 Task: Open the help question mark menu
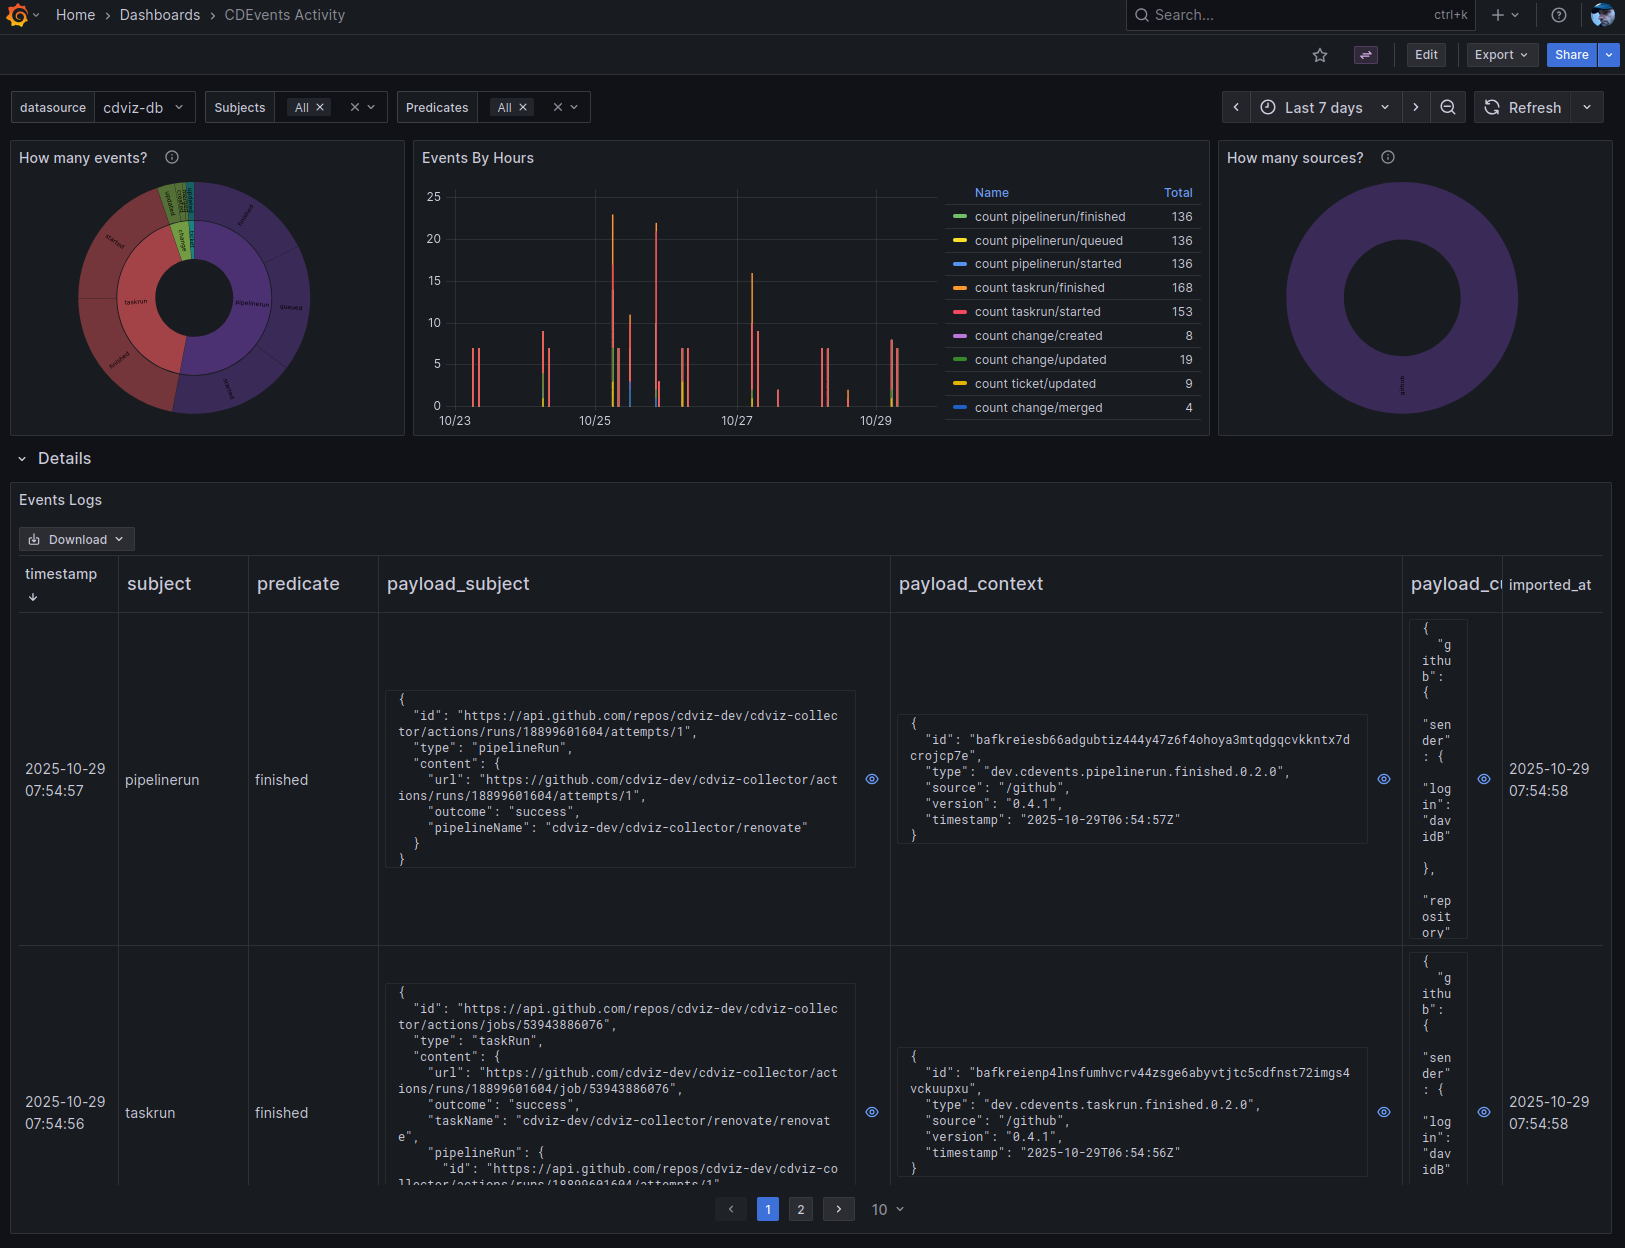pyautogui.click(x=1559, y=15)
